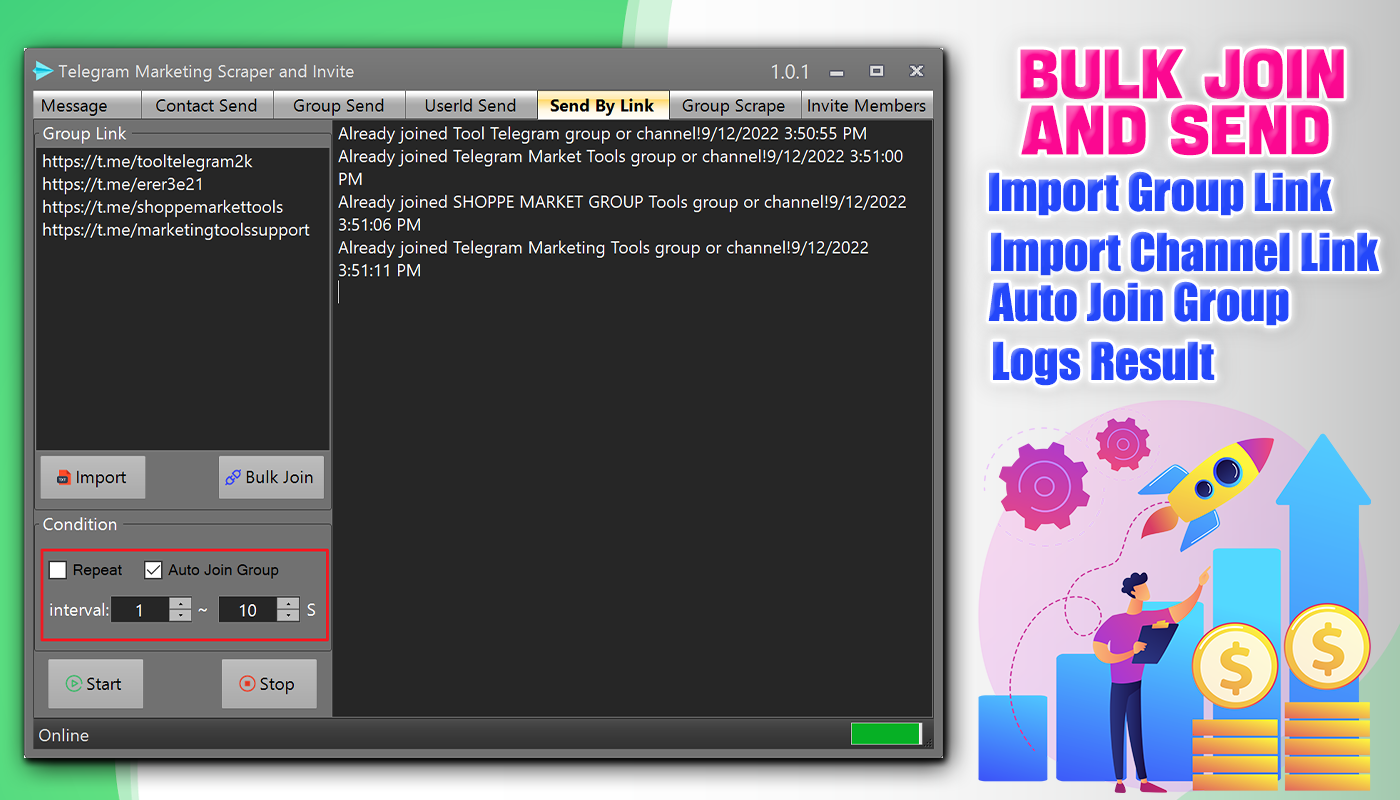The image size is (1400, 800).
Task: Increase the minimum interval value
Action: tap(180, 603)
